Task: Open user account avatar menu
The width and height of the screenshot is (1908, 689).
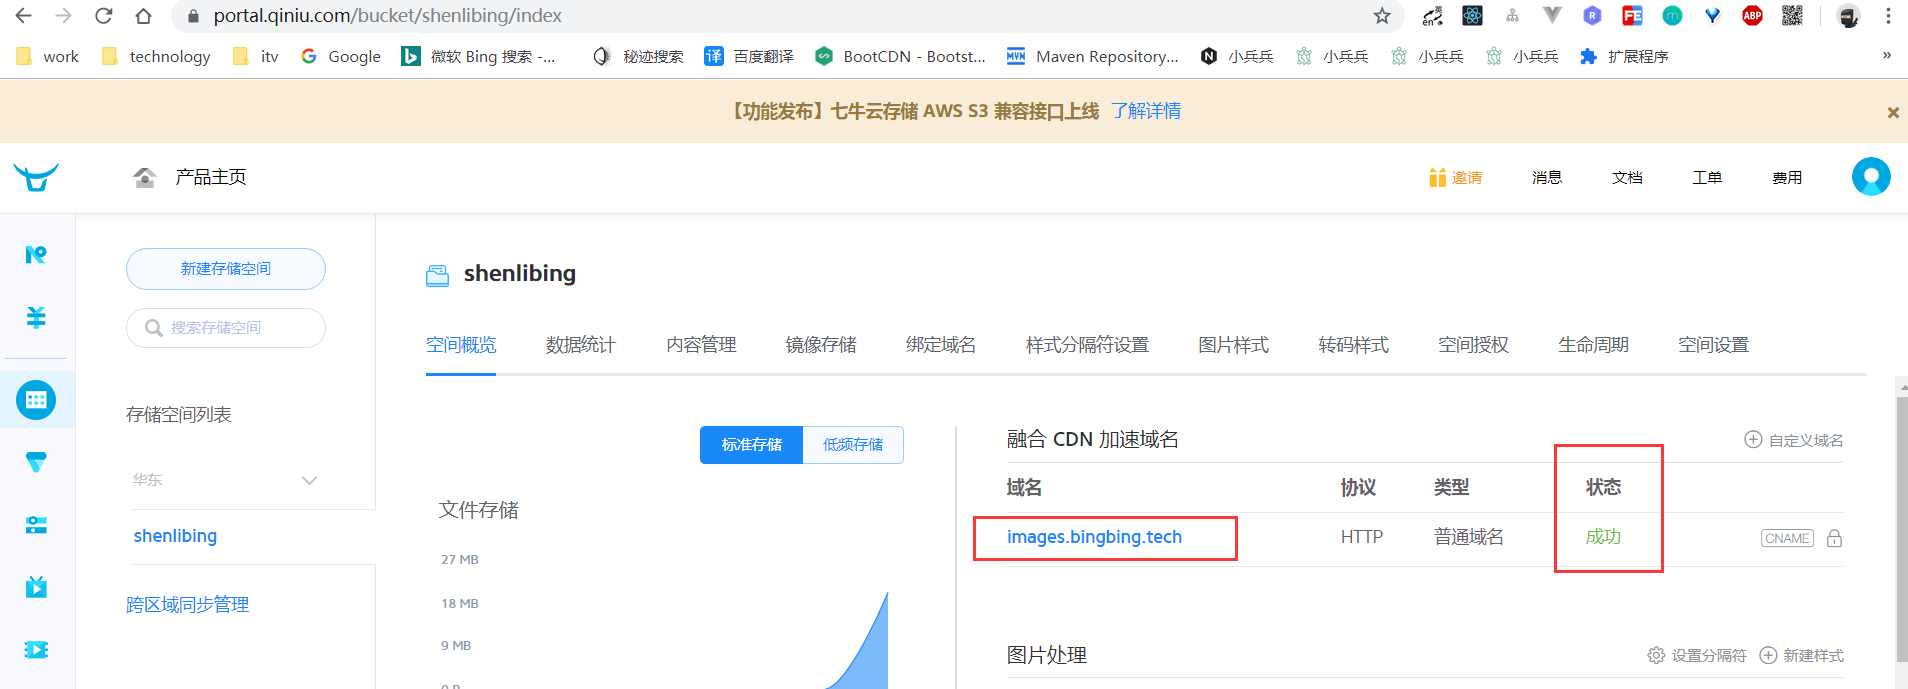Action: [x=1871, y=177]
